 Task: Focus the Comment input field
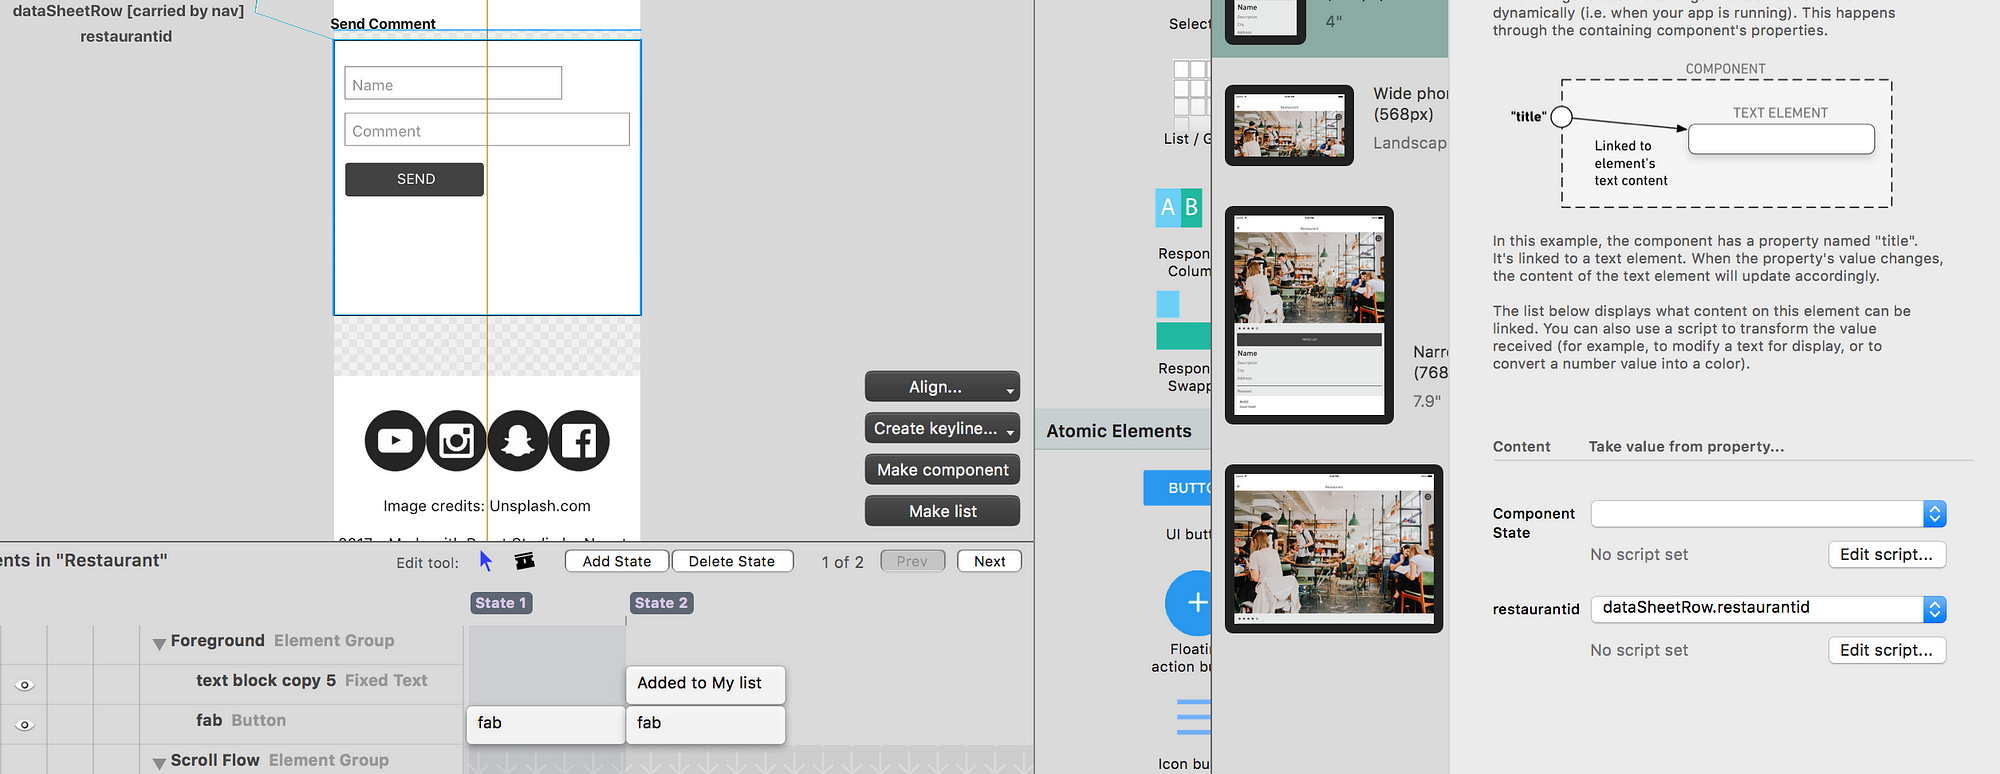[x=487, y=129]
